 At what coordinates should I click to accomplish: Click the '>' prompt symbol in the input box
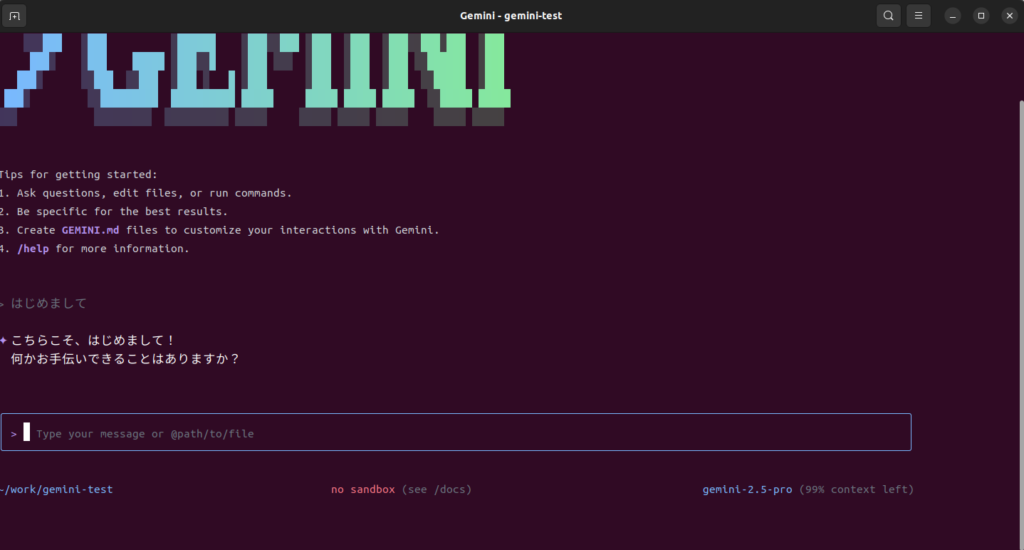click(x=14, y=434)
